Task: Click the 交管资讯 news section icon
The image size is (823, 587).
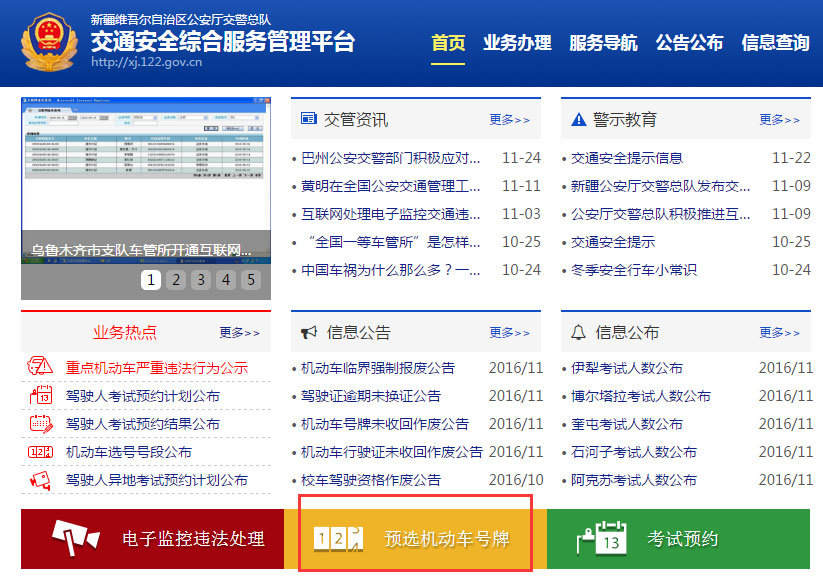Action: (x=310, y=118)
